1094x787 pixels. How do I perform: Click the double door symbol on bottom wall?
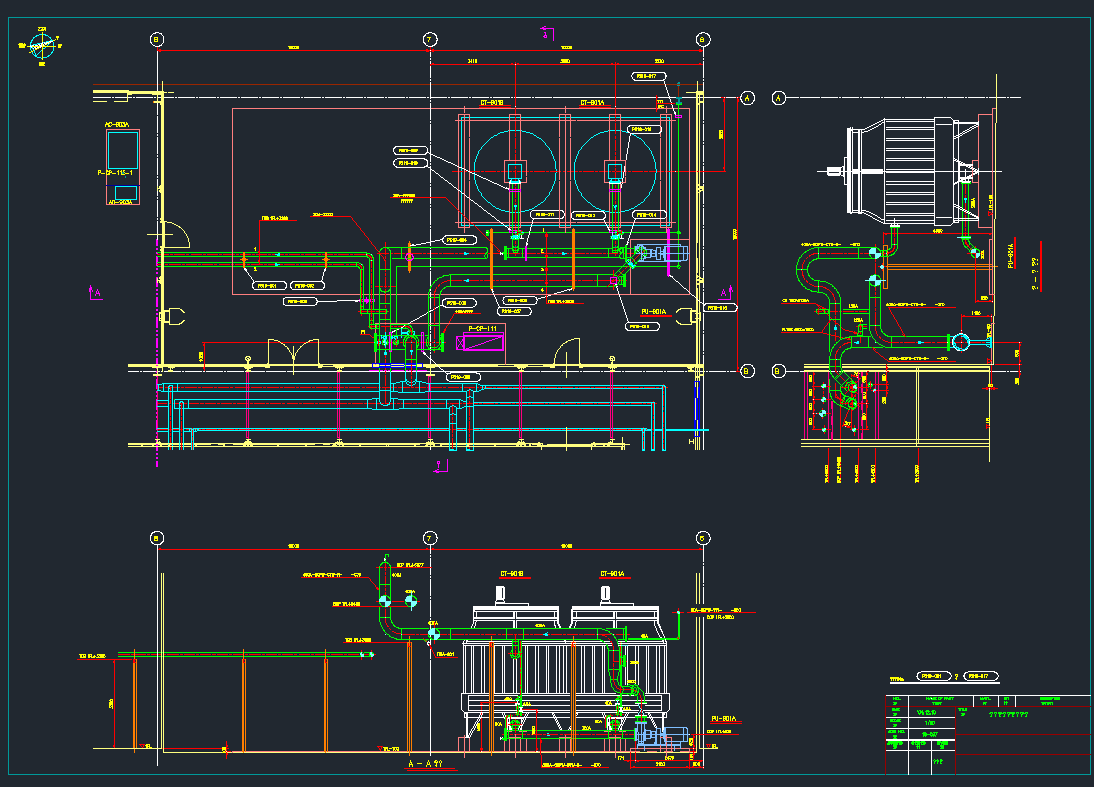291,352
